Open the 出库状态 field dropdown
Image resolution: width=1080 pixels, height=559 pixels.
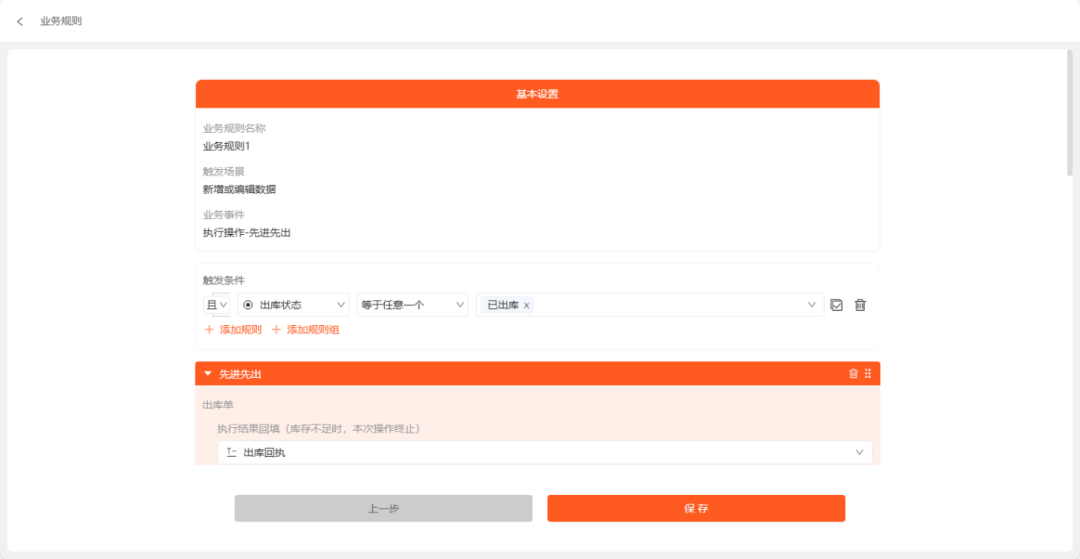(x=293, y=305)
